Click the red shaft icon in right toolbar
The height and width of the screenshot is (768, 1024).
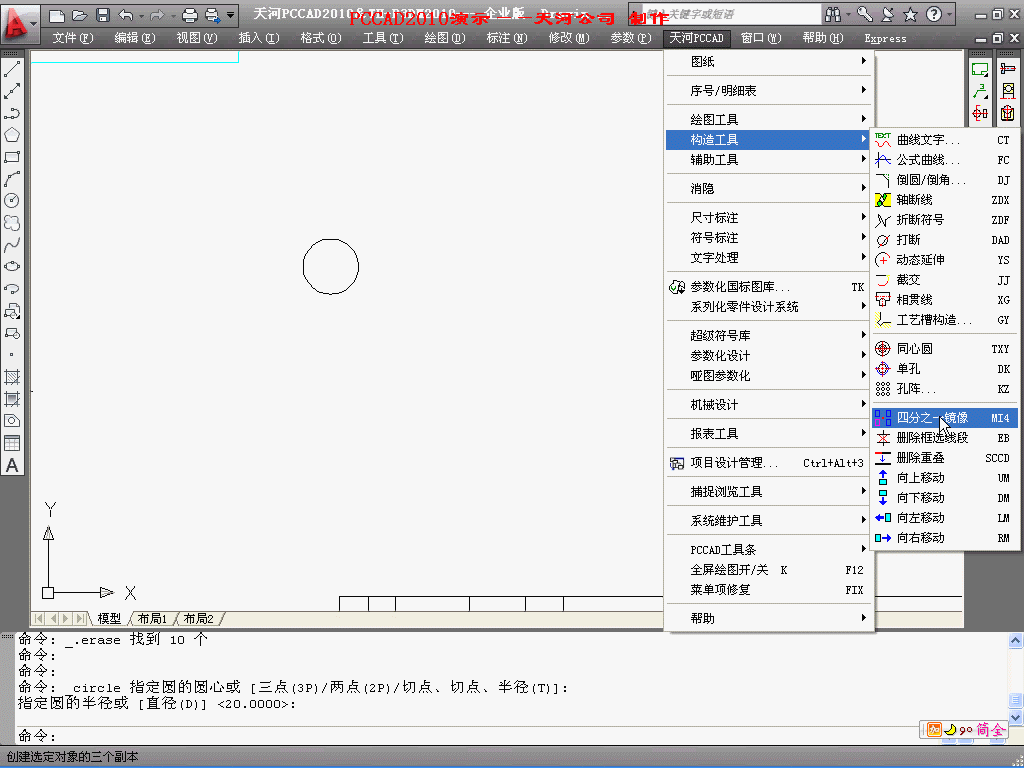click(980, 113)
